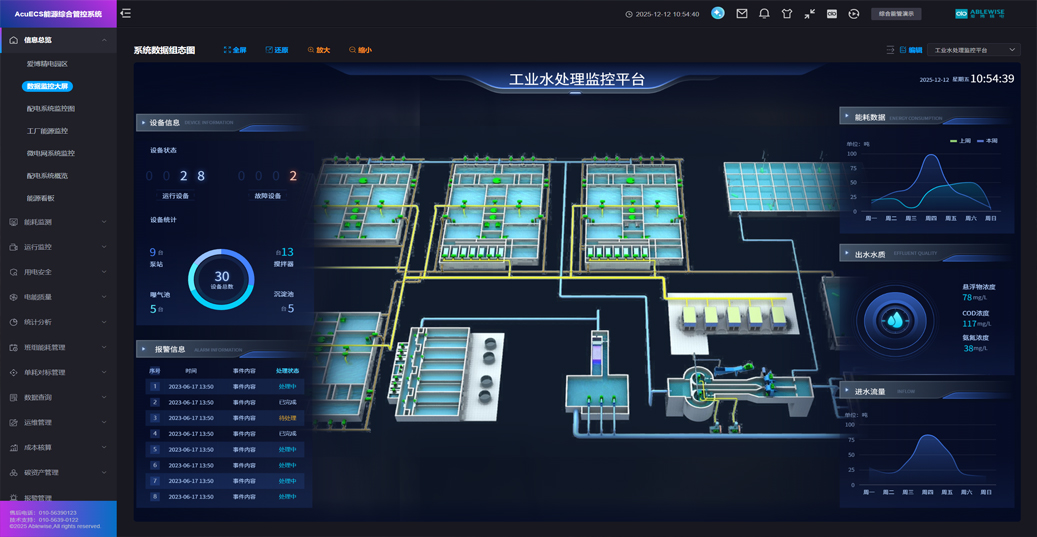This screenshot has width=1037, height=537.
Task: Expand the 能耗监测 sidebar menu
Action: (x=58, y=222)
